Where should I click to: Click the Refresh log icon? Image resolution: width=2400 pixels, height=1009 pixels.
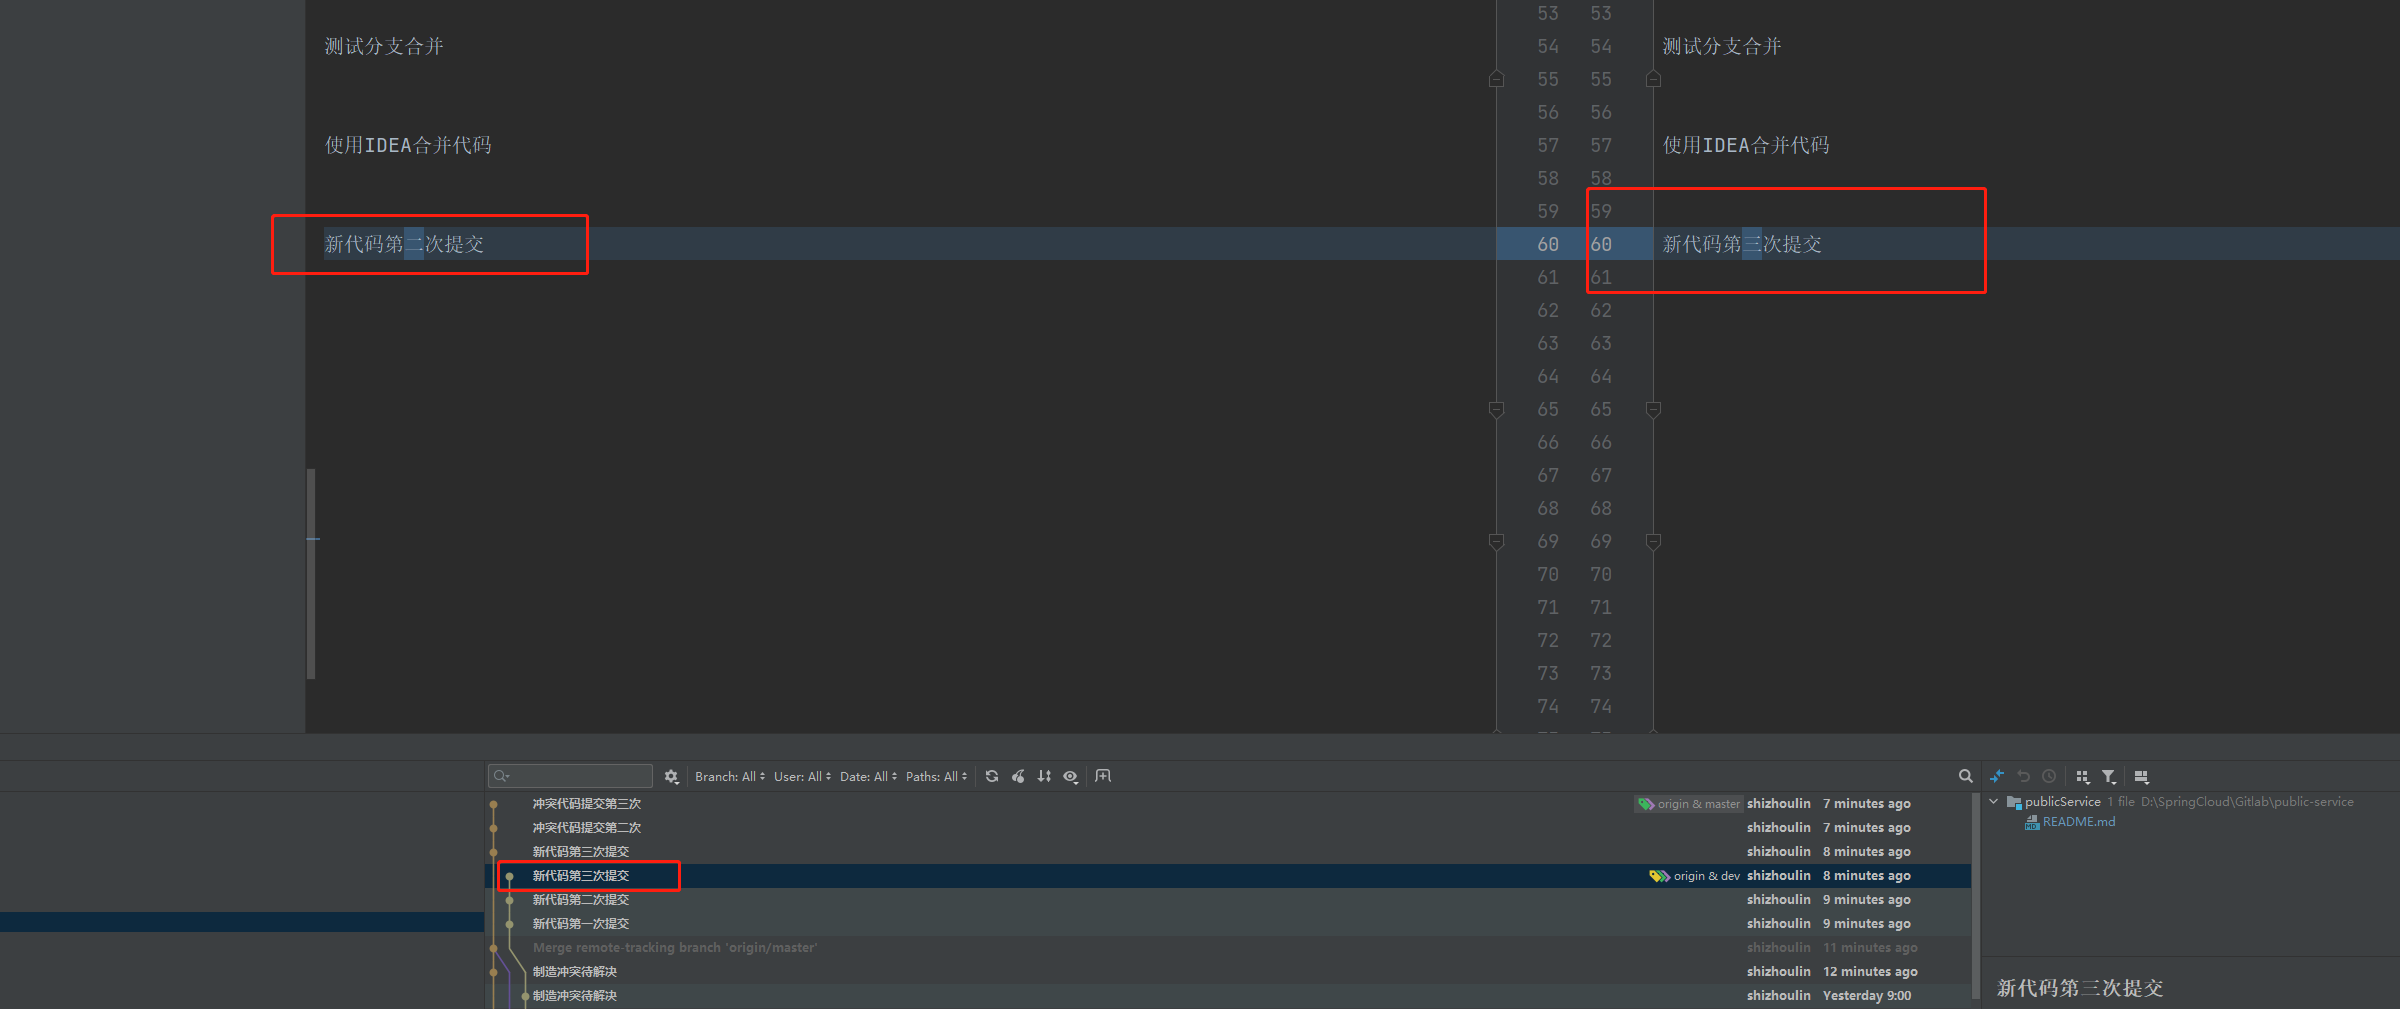(x=992, y=777)
